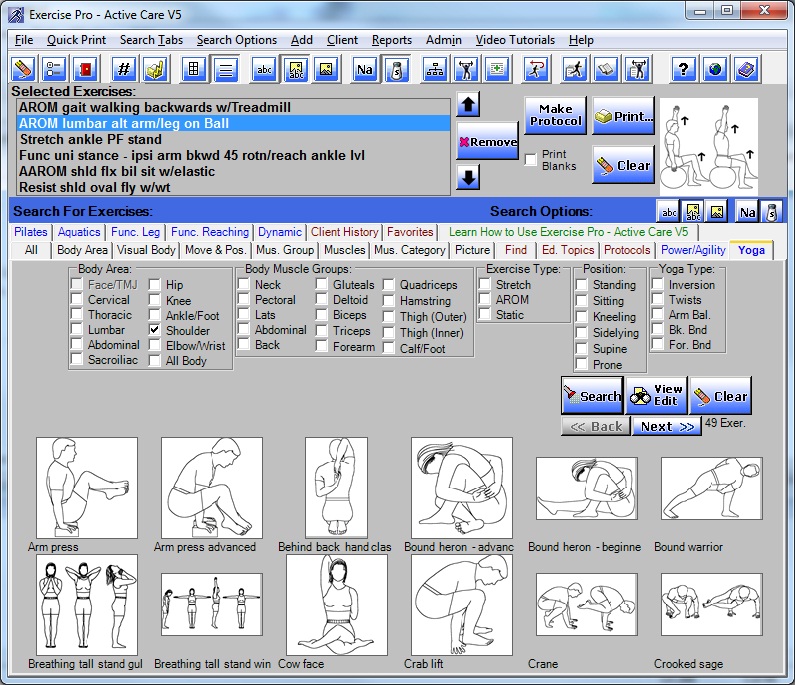Move selected exercise down with arrow
This screenshot has height=685, width=795.
click(468, 177)
